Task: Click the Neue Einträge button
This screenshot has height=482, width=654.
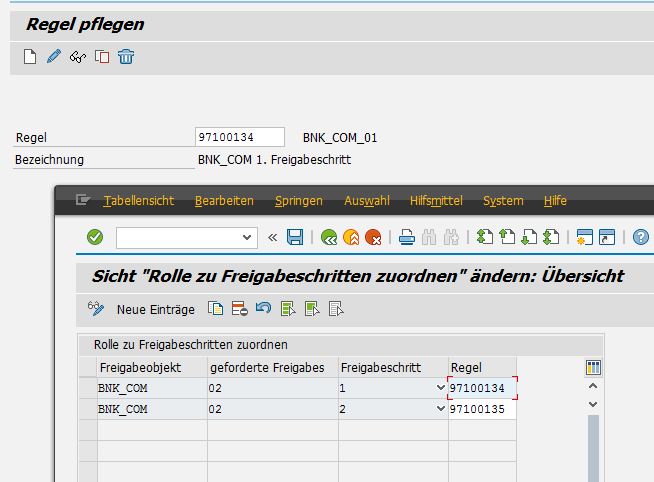Action: (155, 309)
